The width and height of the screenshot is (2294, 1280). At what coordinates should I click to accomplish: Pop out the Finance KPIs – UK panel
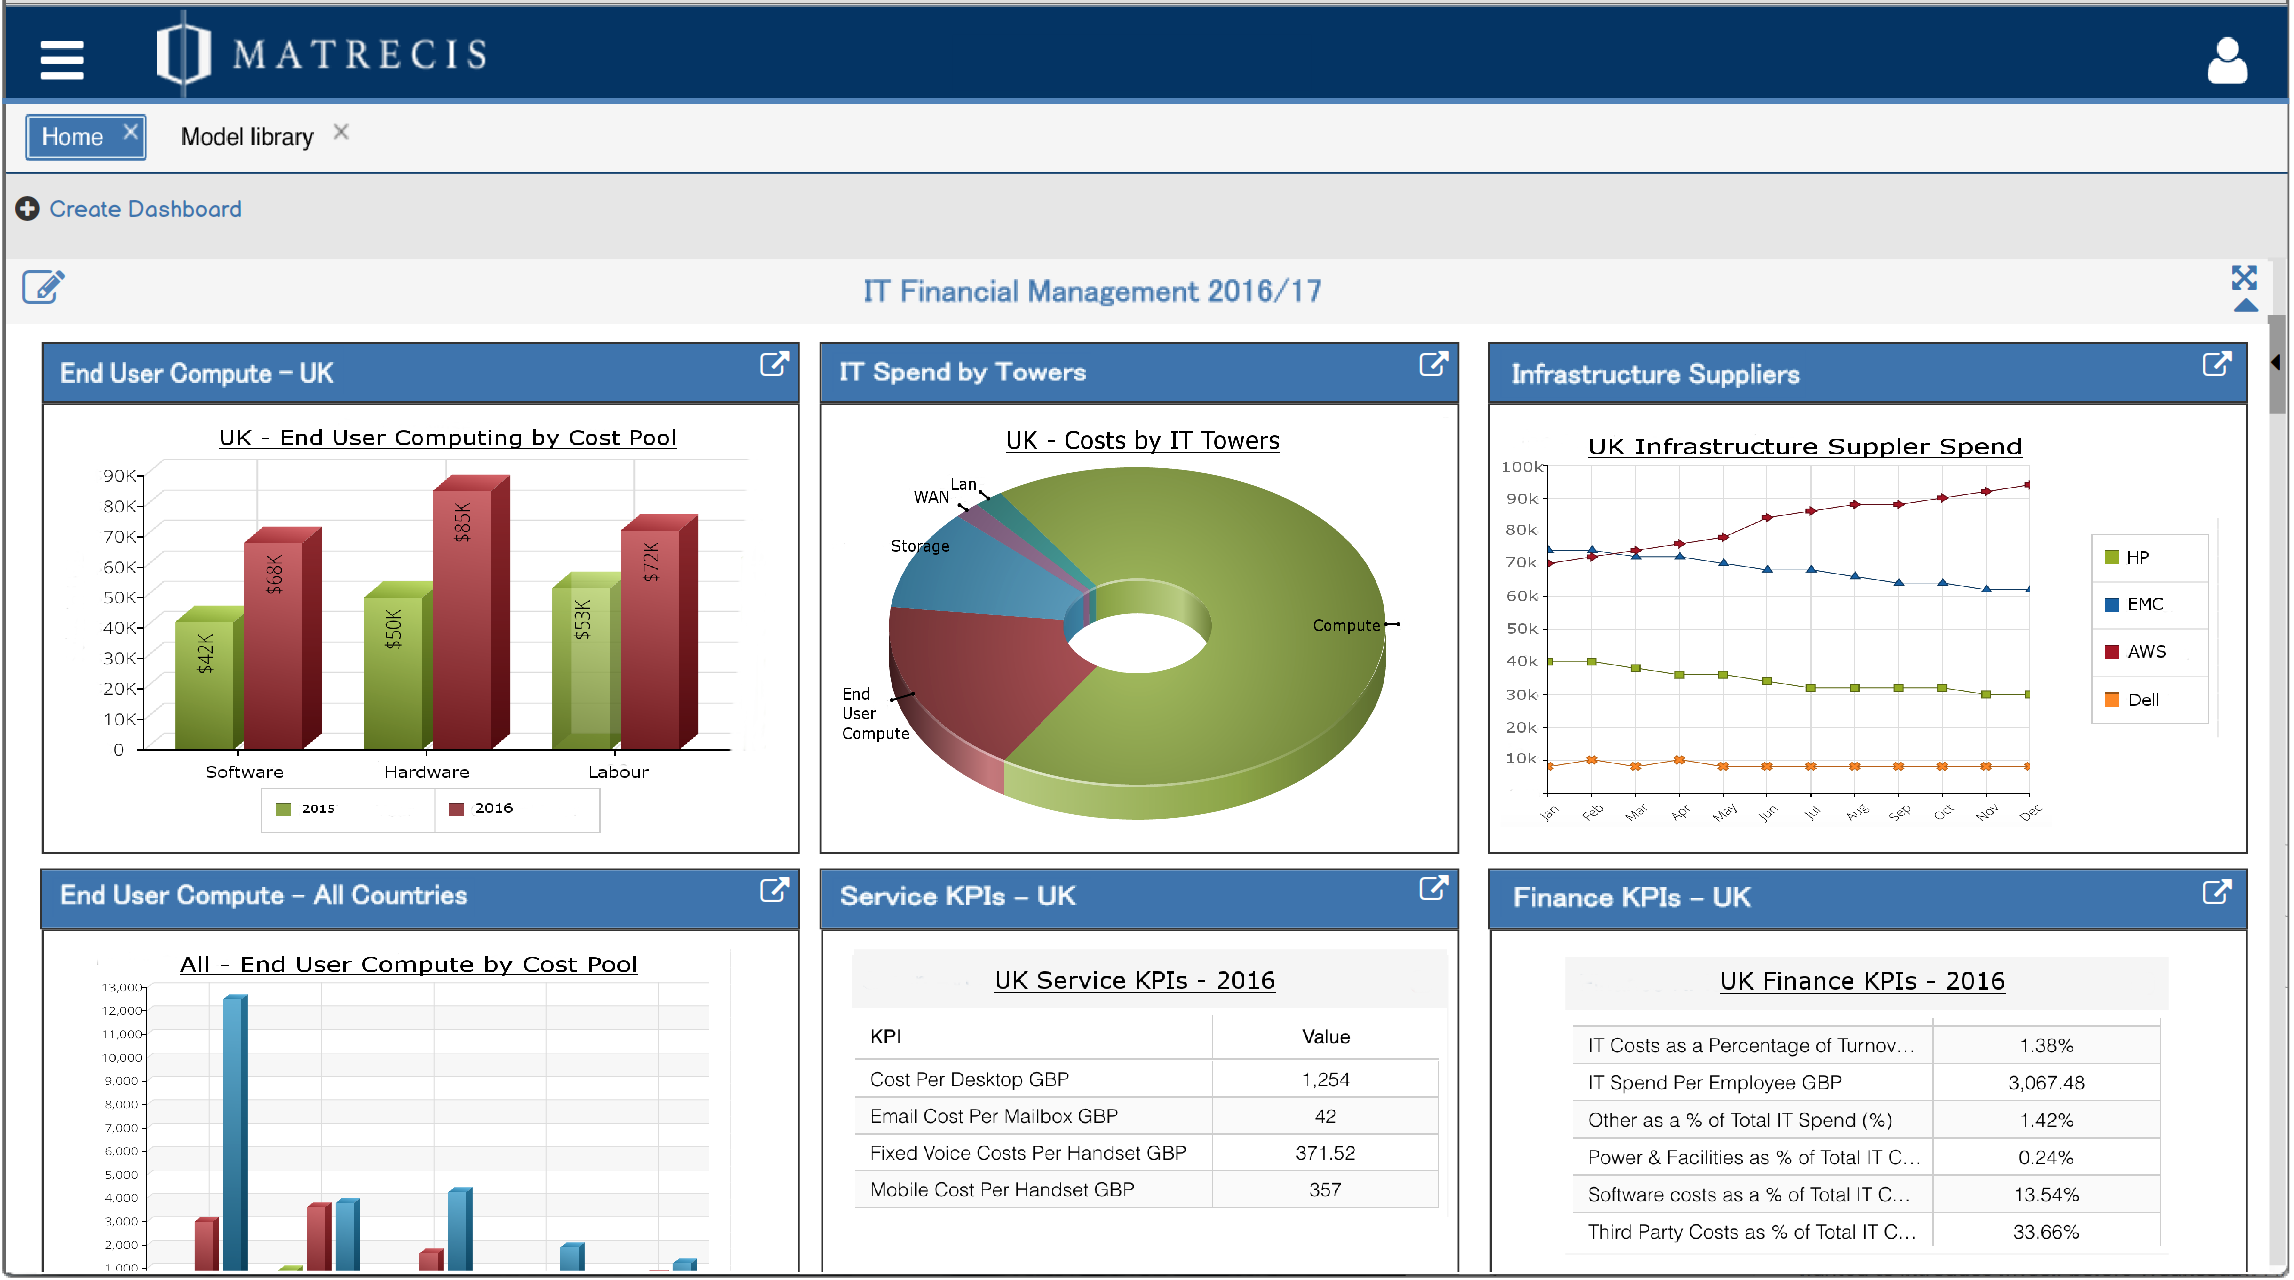pyautogui.click(x=2216, y=892)
